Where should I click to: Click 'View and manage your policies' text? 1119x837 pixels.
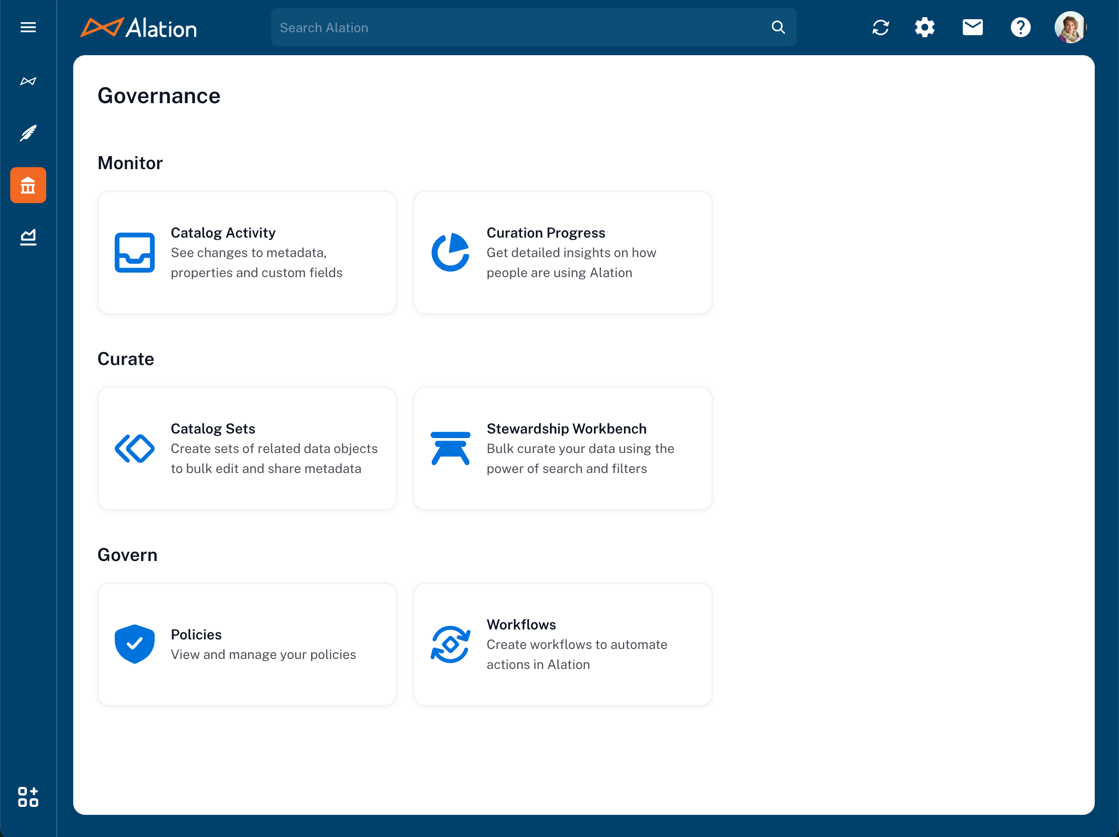pos(263,654)
